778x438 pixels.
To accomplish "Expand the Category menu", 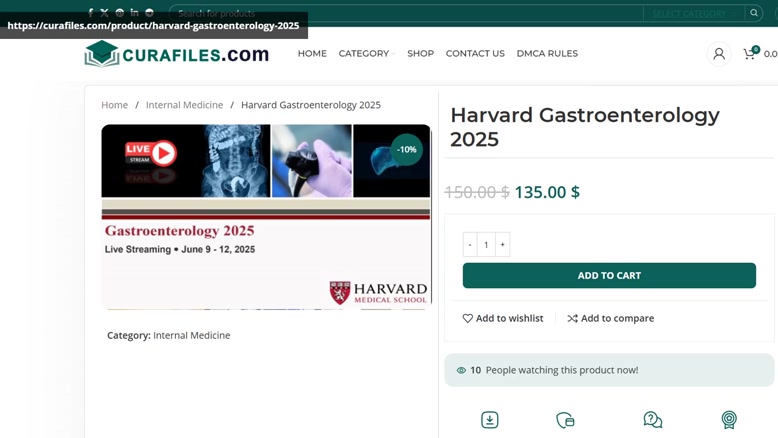I will click(367, 54).
